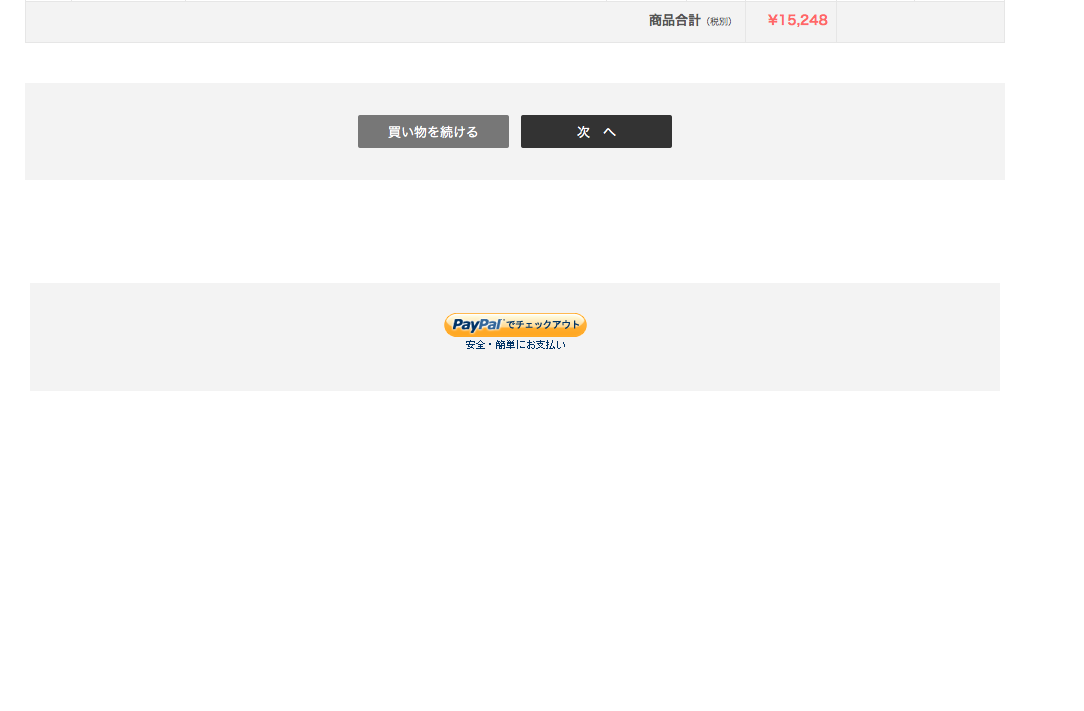Select the 安全・簡単にお支払い text under PayPal
The height and width of the screenshot is (711, 1084).
[x=515, y=344]
